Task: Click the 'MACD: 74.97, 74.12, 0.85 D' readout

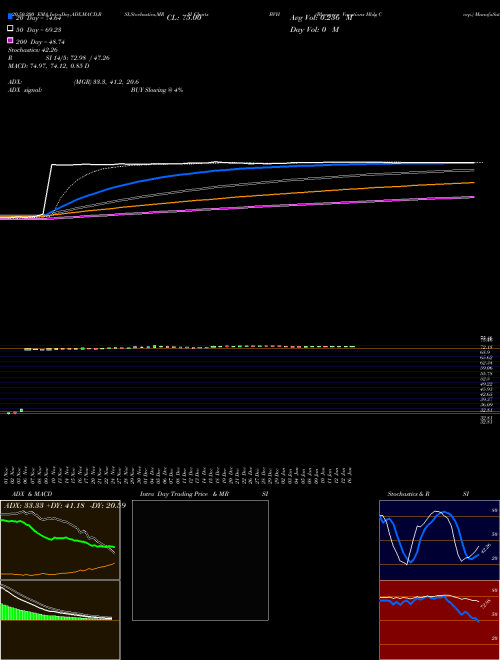Action: tap(49, 66)
